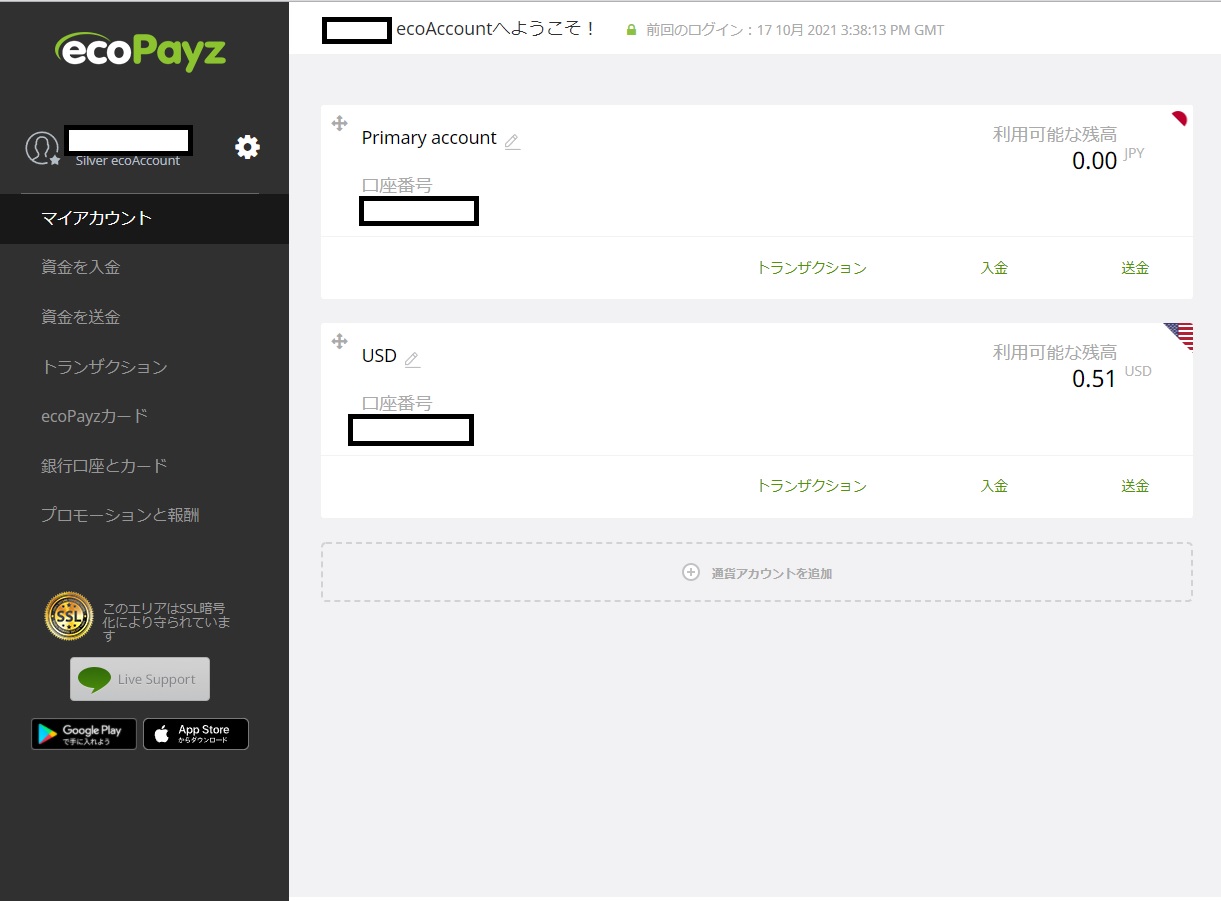Click 入金 link in USD account
1221x901 pixels.
994,486
